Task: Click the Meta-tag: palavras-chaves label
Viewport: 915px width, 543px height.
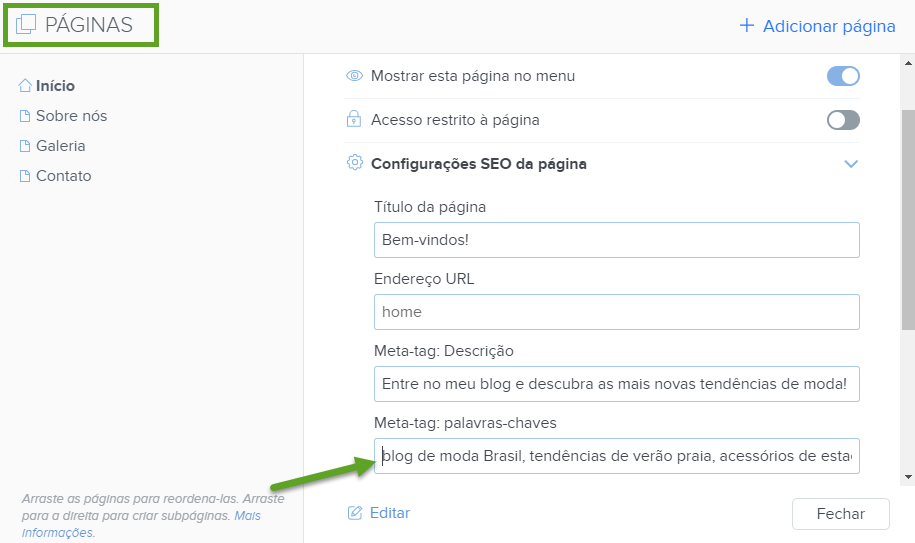Action: [x=465, y=423]
